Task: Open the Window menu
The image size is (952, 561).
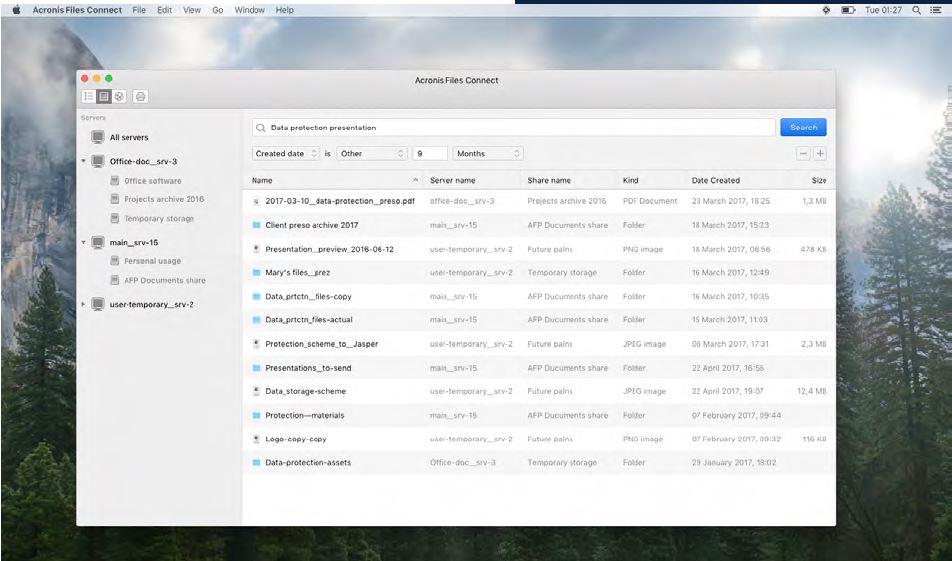Action: click(250, 10)
